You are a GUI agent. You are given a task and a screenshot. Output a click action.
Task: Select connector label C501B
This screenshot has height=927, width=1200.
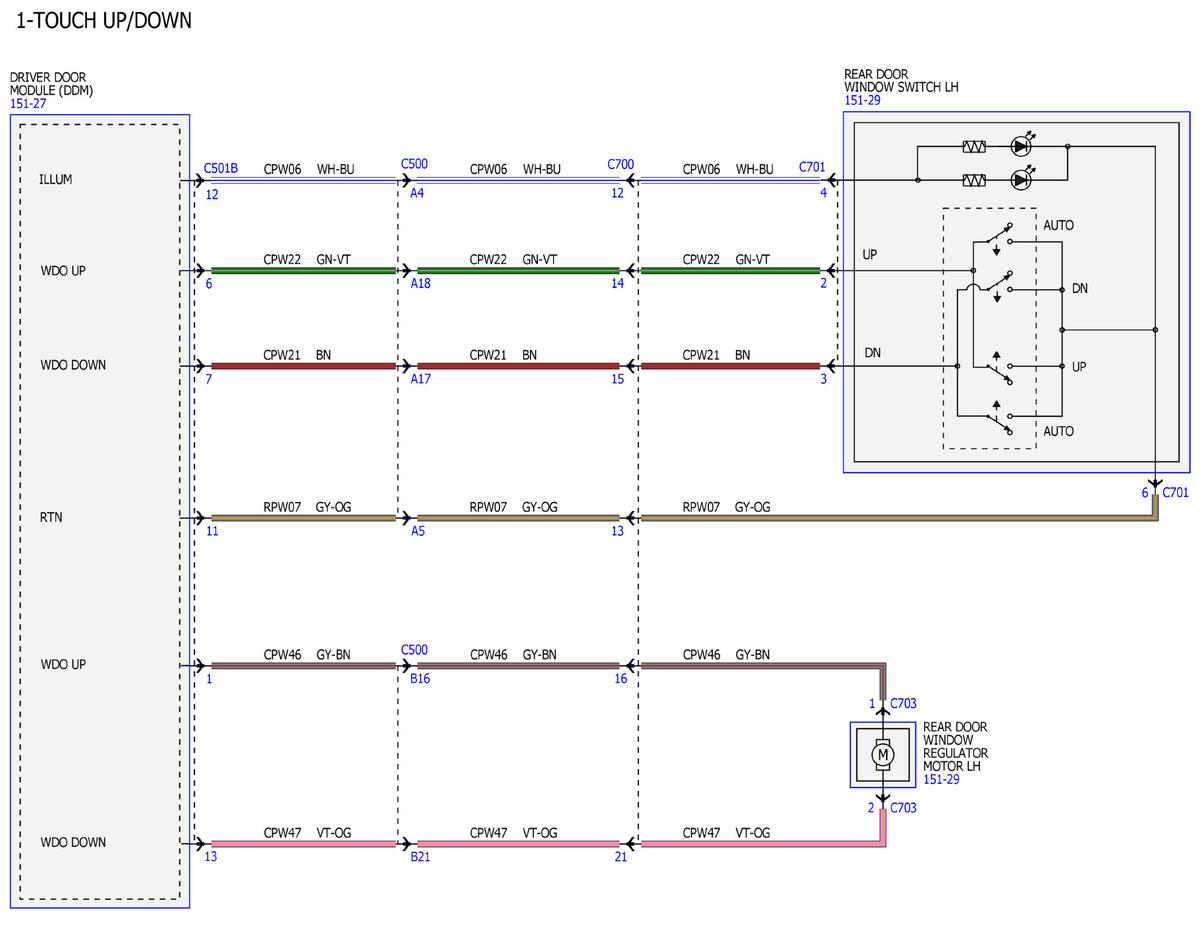point(221,168)
